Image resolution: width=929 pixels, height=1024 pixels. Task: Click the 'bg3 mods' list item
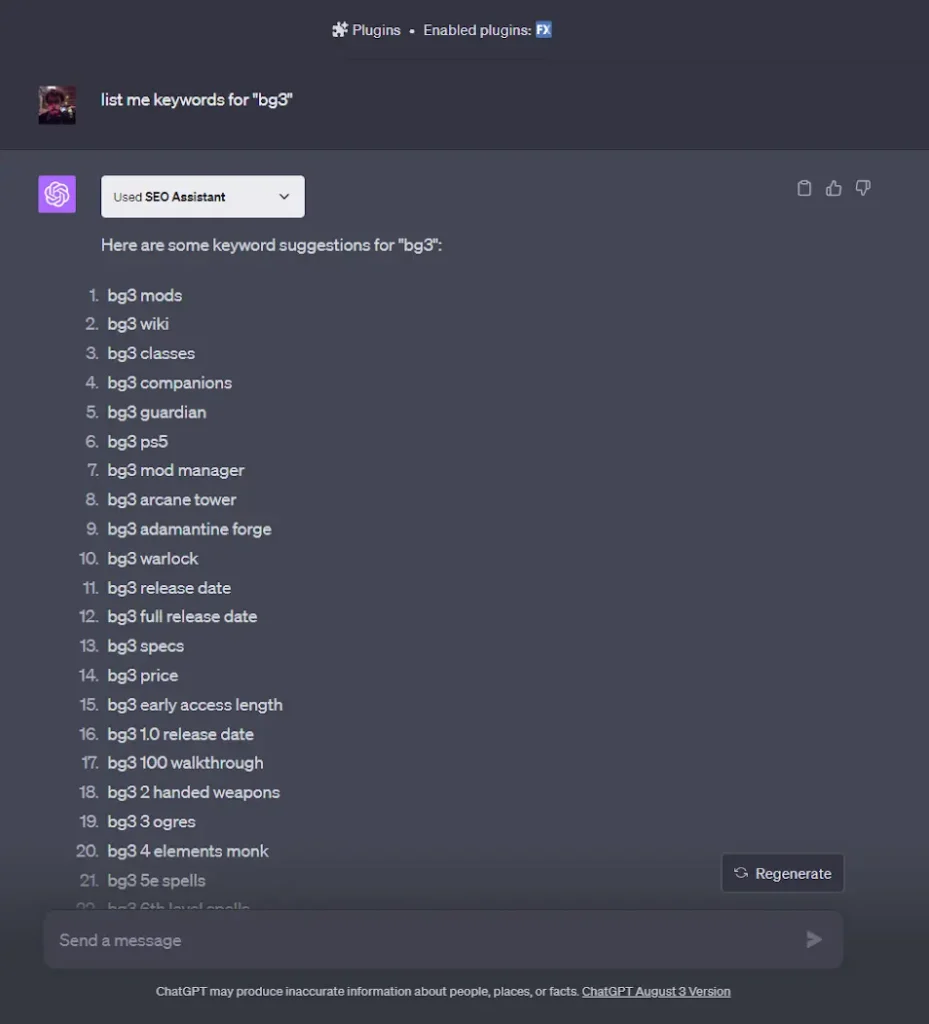145,295
